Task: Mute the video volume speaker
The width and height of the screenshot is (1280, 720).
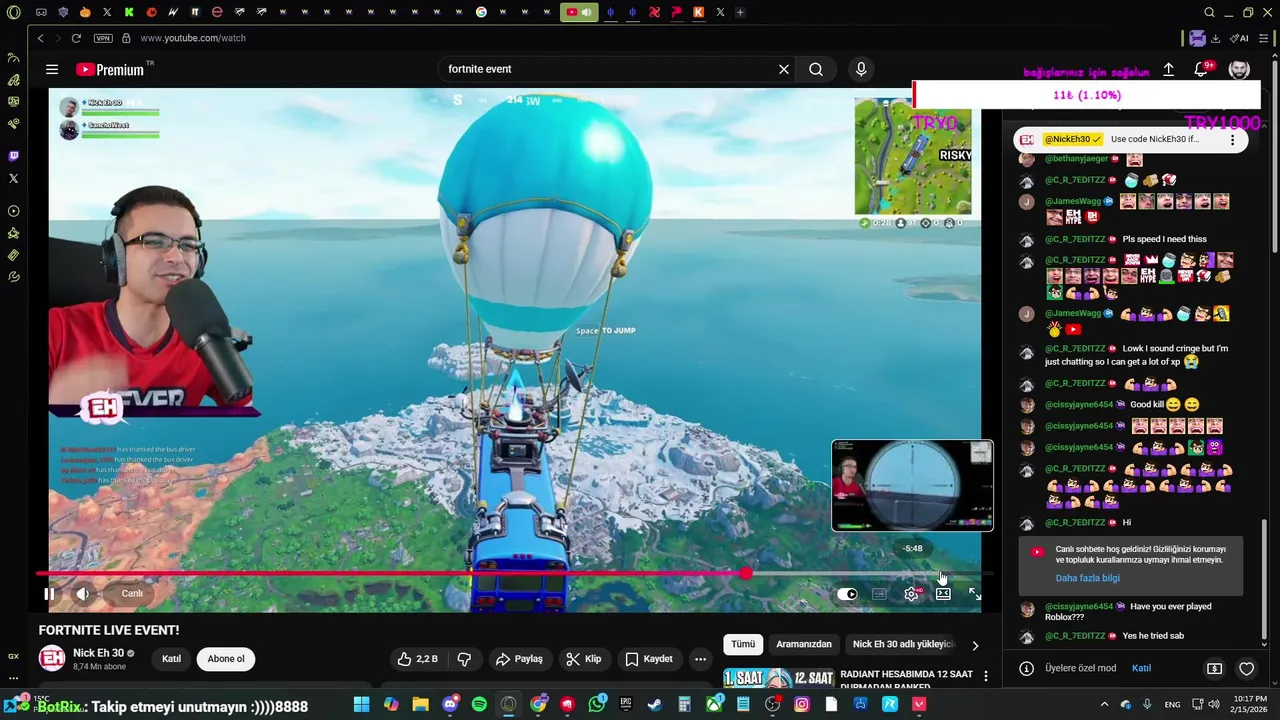Action: pyautogui.click(x=83, y=594)
